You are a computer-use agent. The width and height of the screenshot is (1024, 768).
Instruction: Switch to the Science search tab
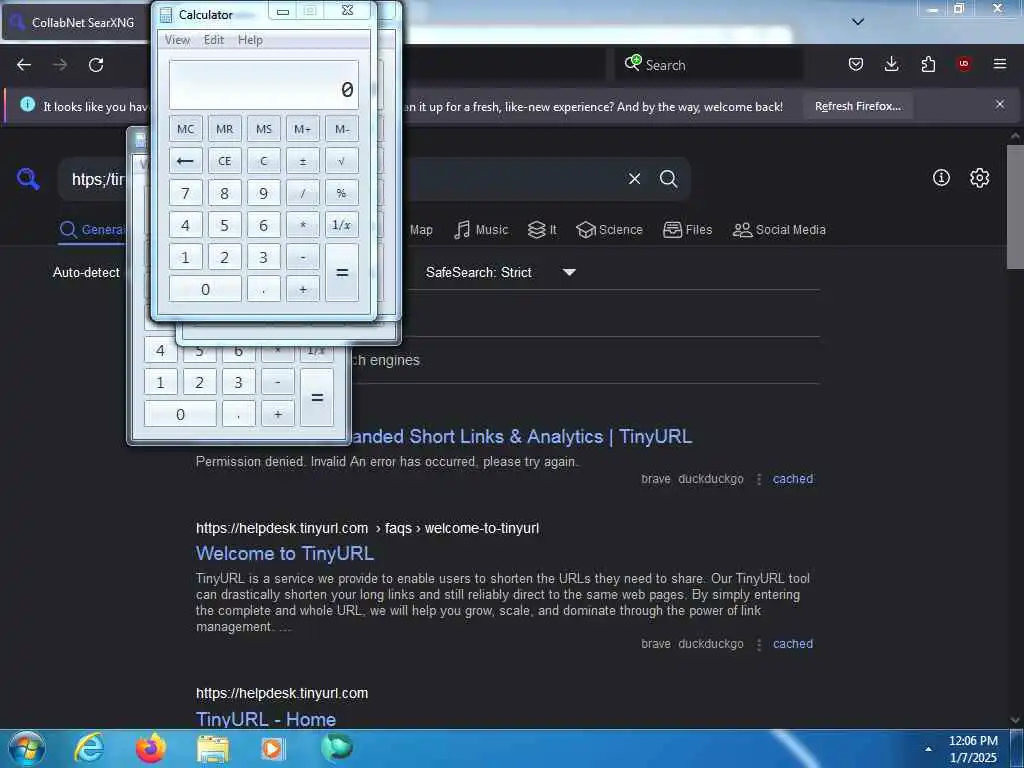pyautogui.click(x=609, y=230)
